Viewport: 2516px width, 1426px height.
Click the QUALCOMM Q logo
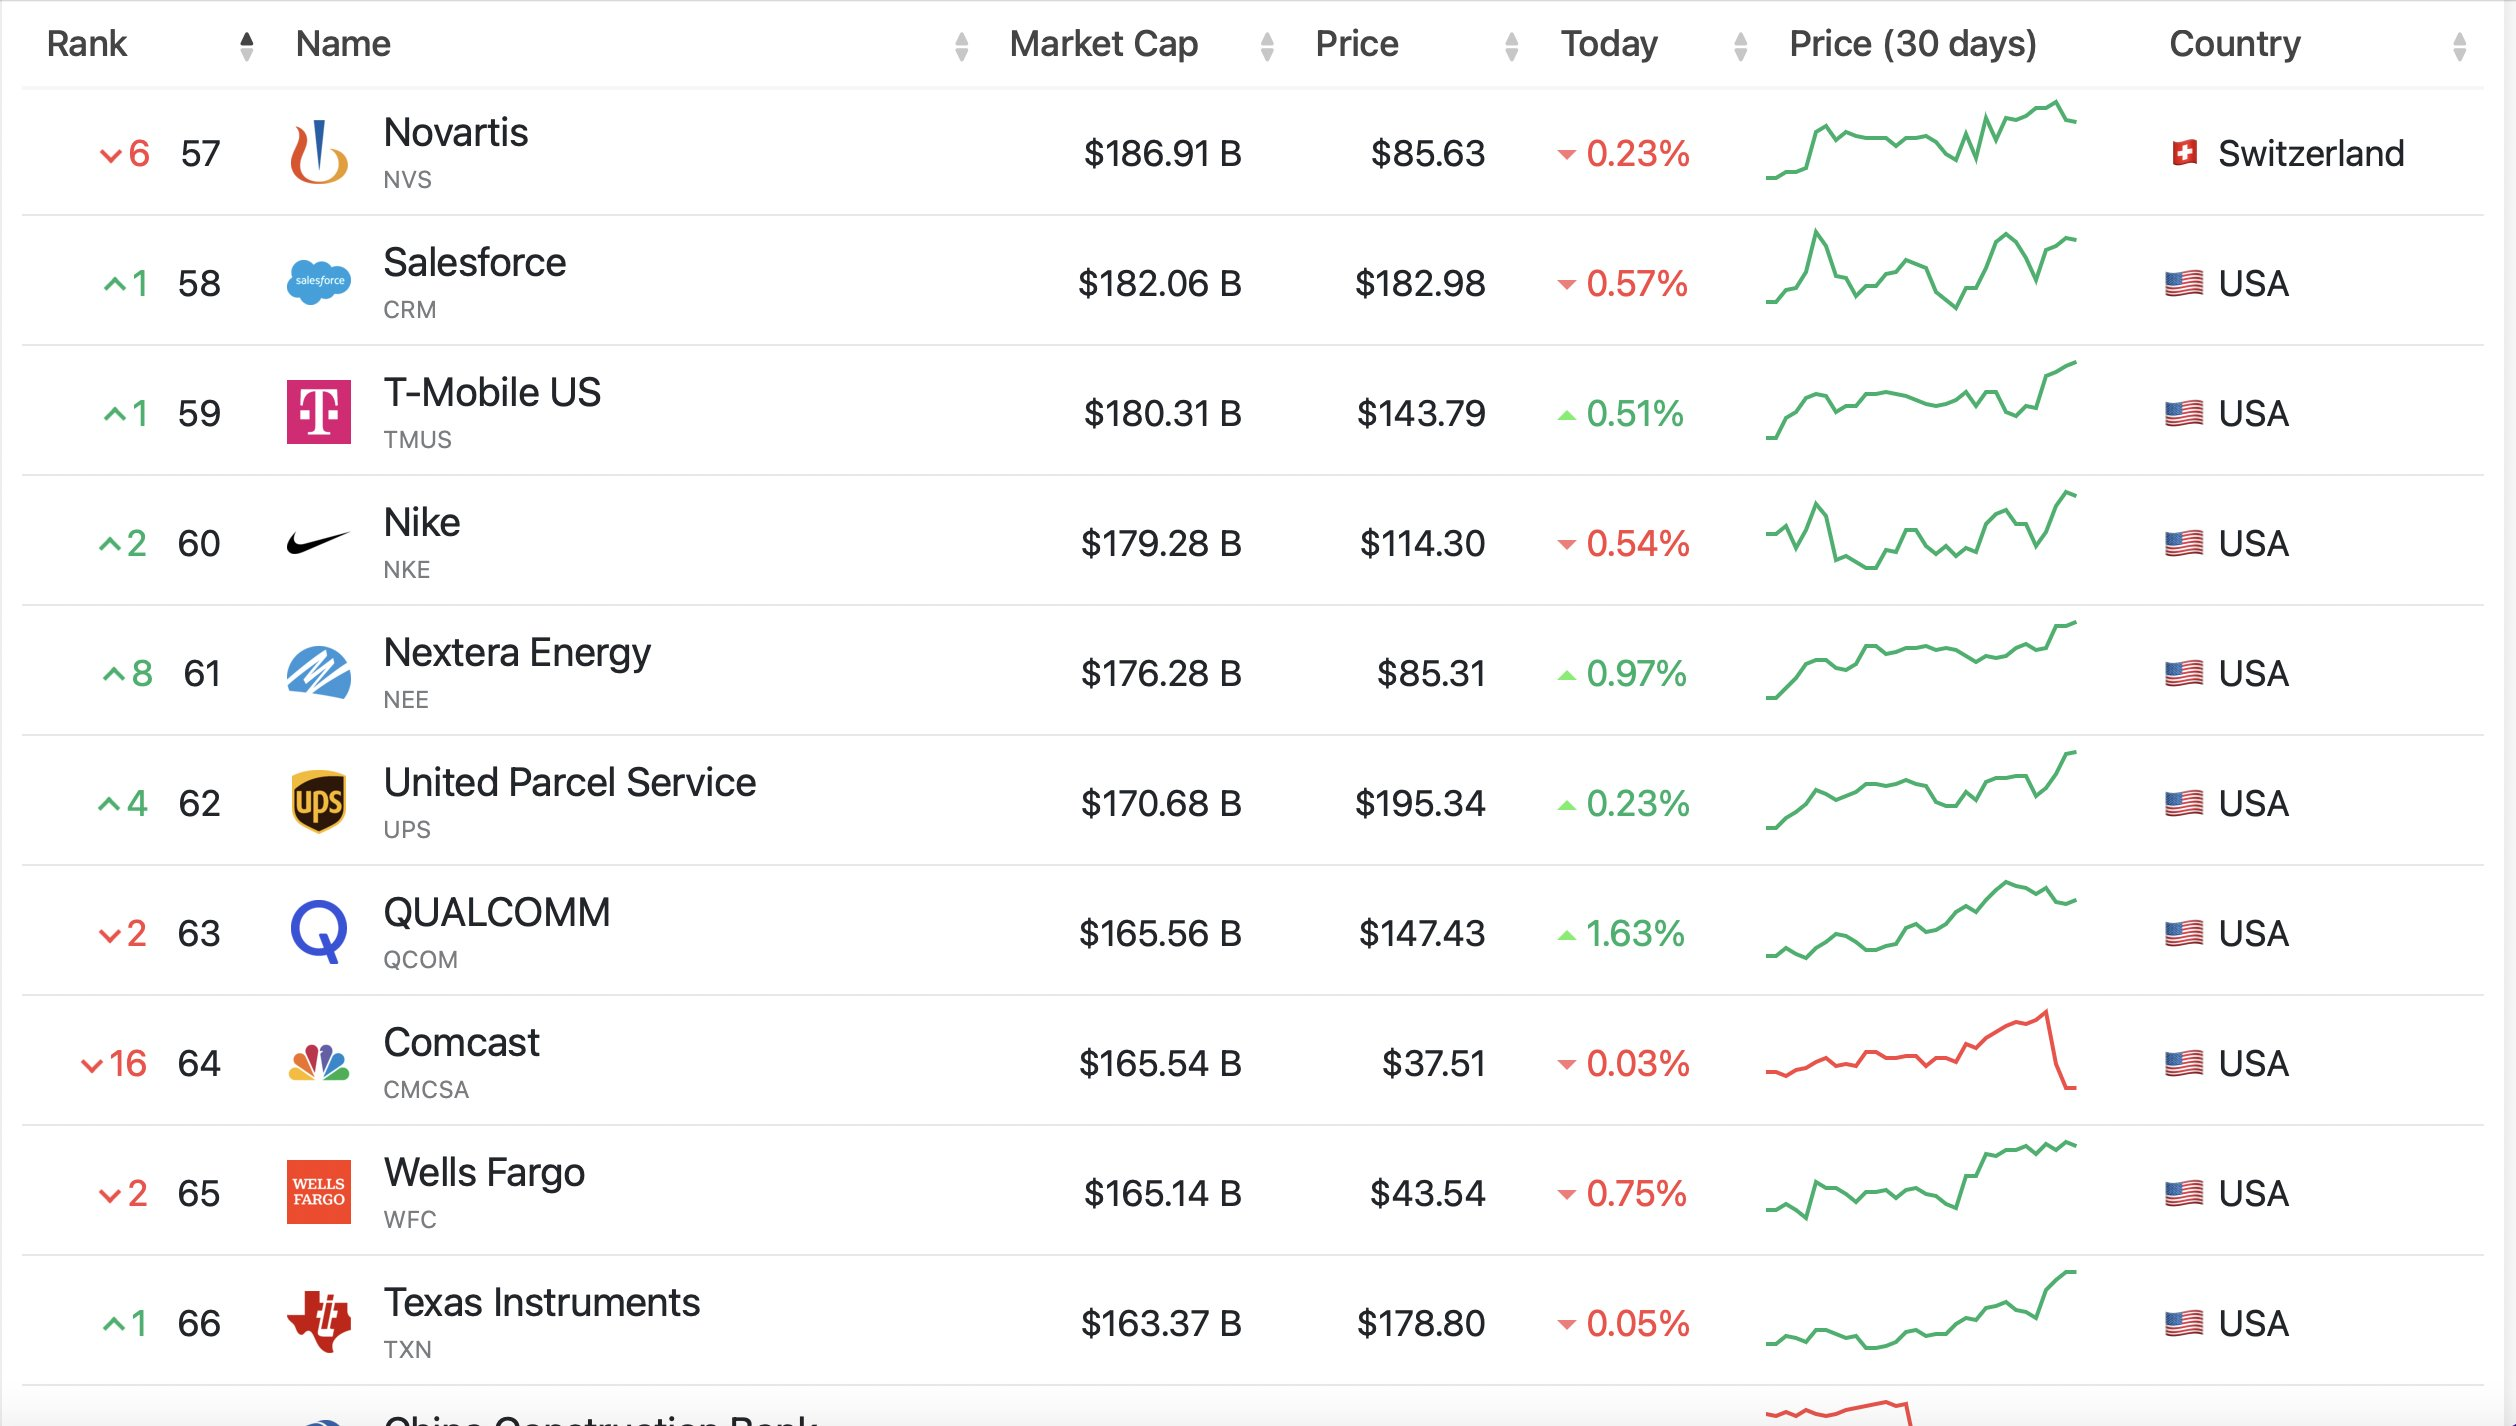coord(319,932)
